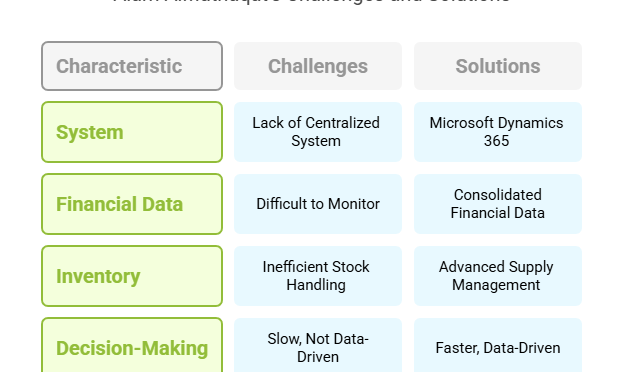Click the Difficult to Monitor cell
Viewport: 624px width, 372px height.
[318, 204]
